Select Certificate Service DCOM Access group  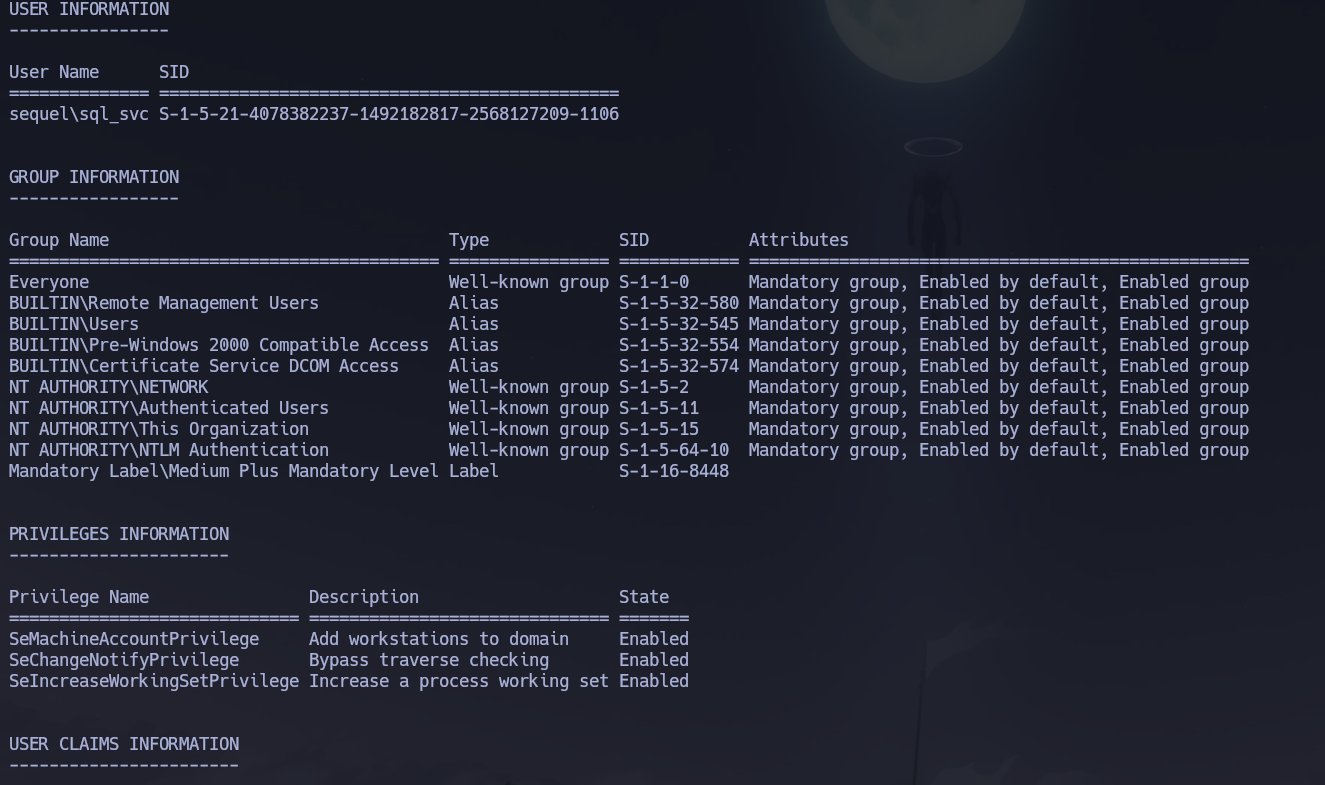pos(204,366)
